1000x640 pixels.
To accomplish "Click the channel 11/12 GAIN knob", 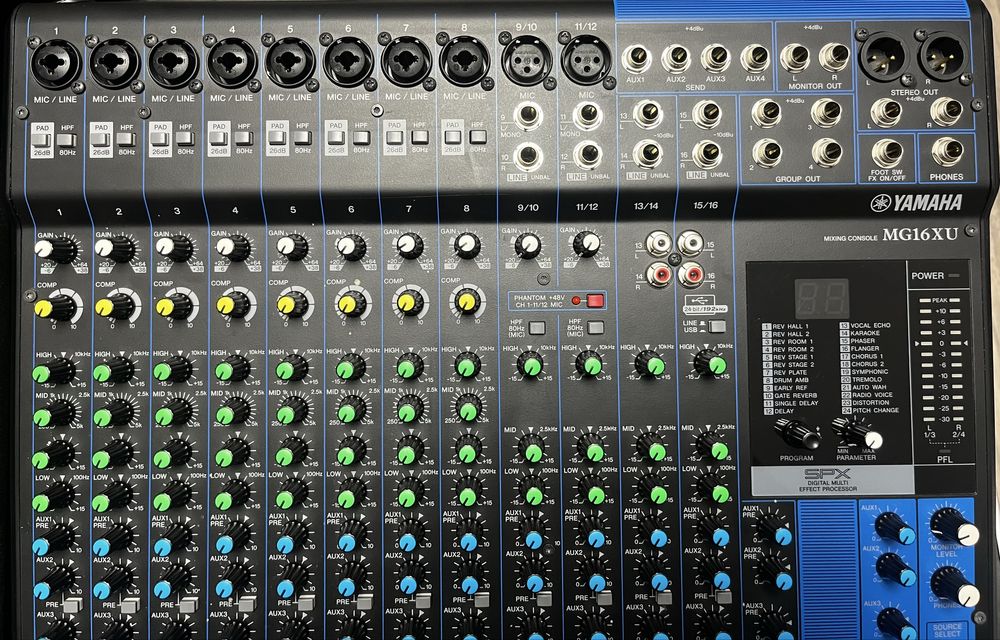I will pos(587,243).
